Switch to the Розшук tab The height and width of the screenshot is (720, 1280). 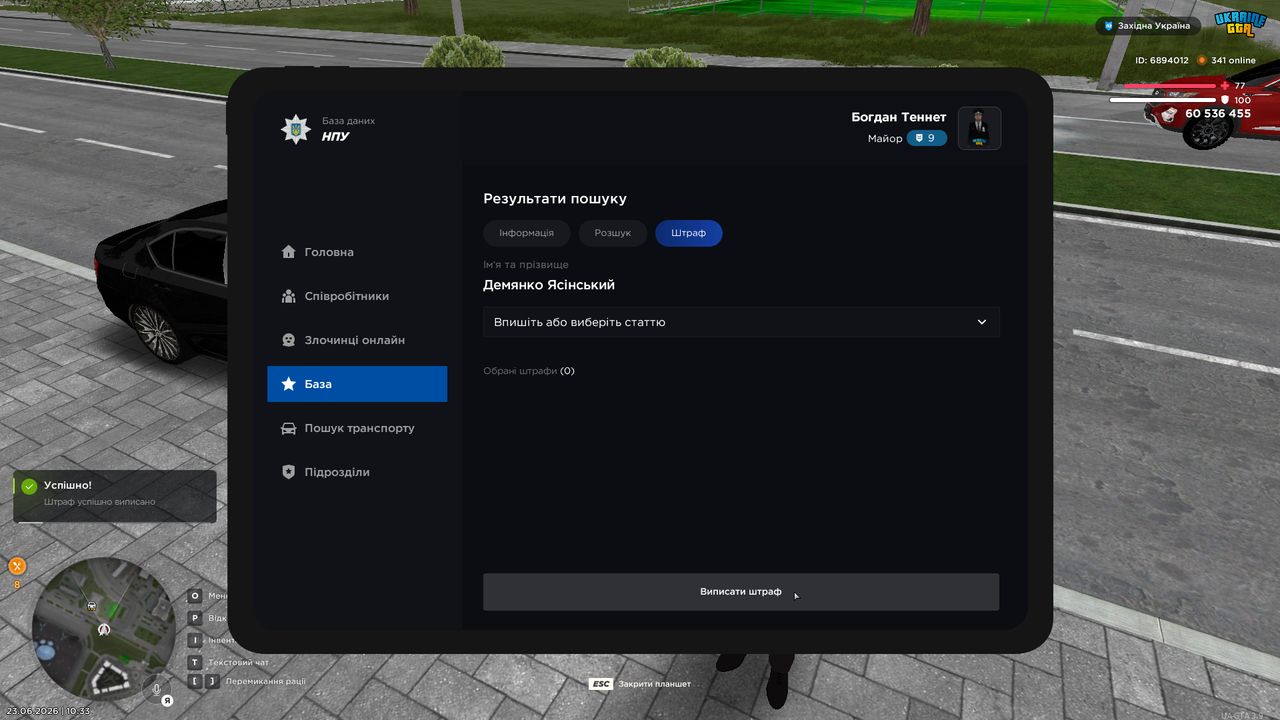point(613,233)
